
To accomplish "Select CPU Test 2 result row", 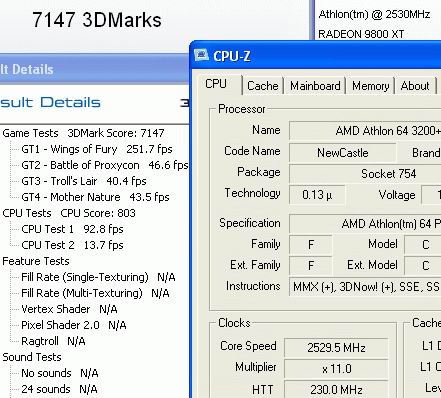I will point(72,245).
